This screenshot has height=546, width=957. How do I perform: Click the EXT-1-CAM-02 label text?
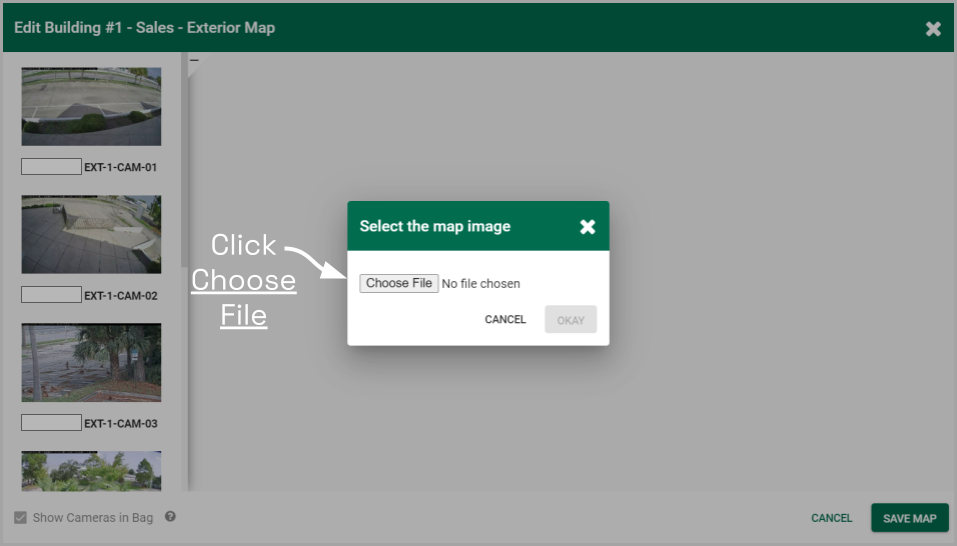[x=121, y=295]
